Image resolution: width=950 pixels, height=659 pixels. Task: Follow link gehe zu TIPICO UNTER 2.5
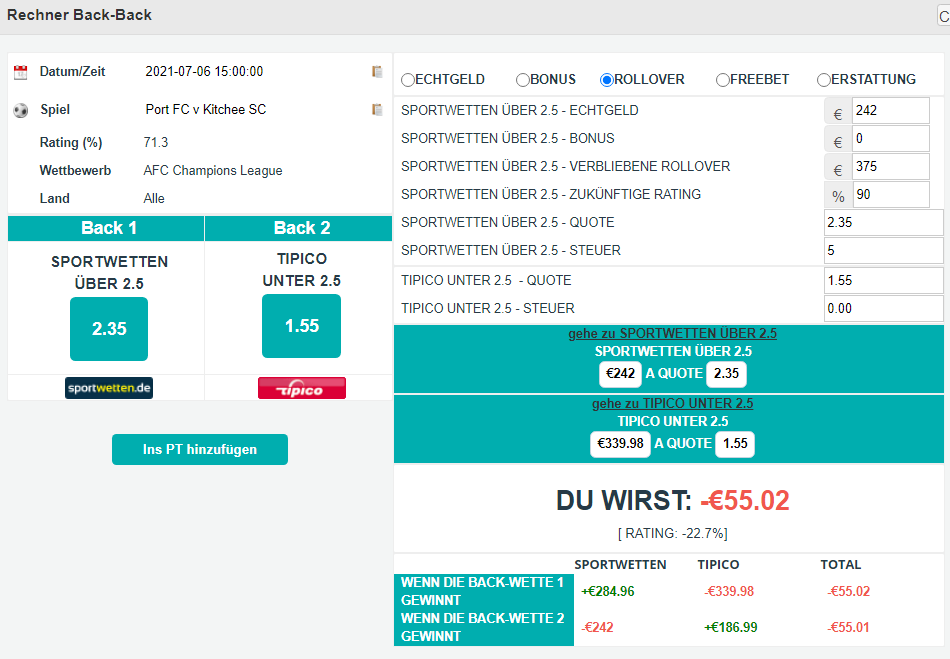673,403
